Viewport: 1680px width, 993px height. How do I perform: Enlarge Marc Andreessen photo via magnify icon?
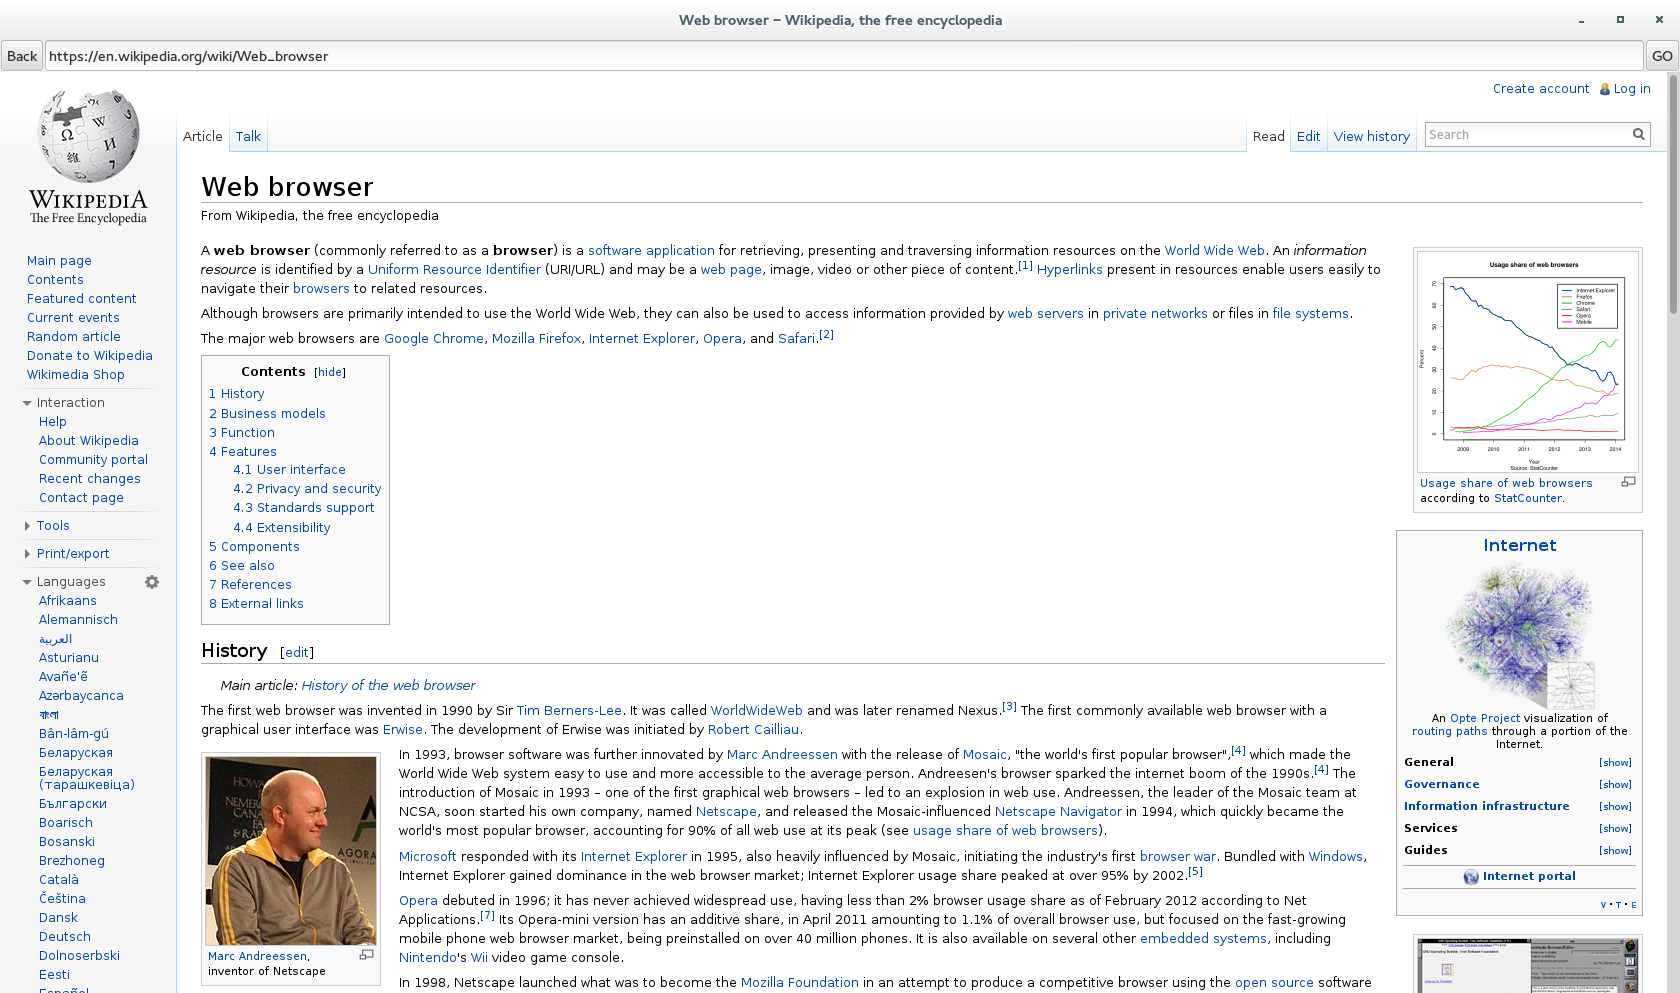366,955
